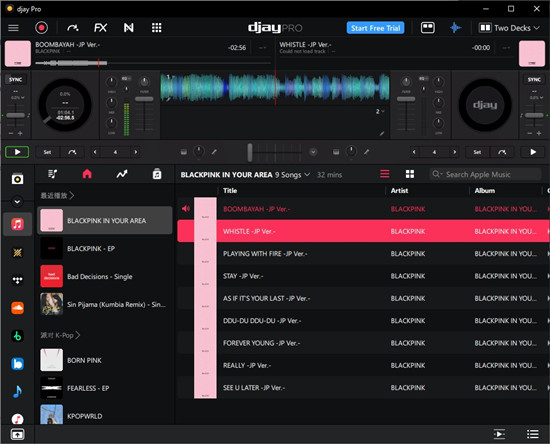Click Set cue on left deck
This screenshot has height=444, width=550.
(47, 152)
